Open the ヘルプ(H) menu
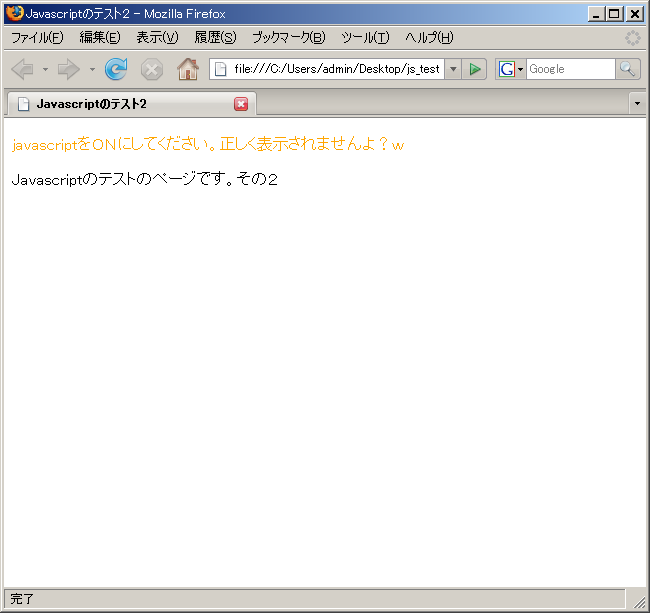Viewport: 650px width, 613px height. point(429,38)
